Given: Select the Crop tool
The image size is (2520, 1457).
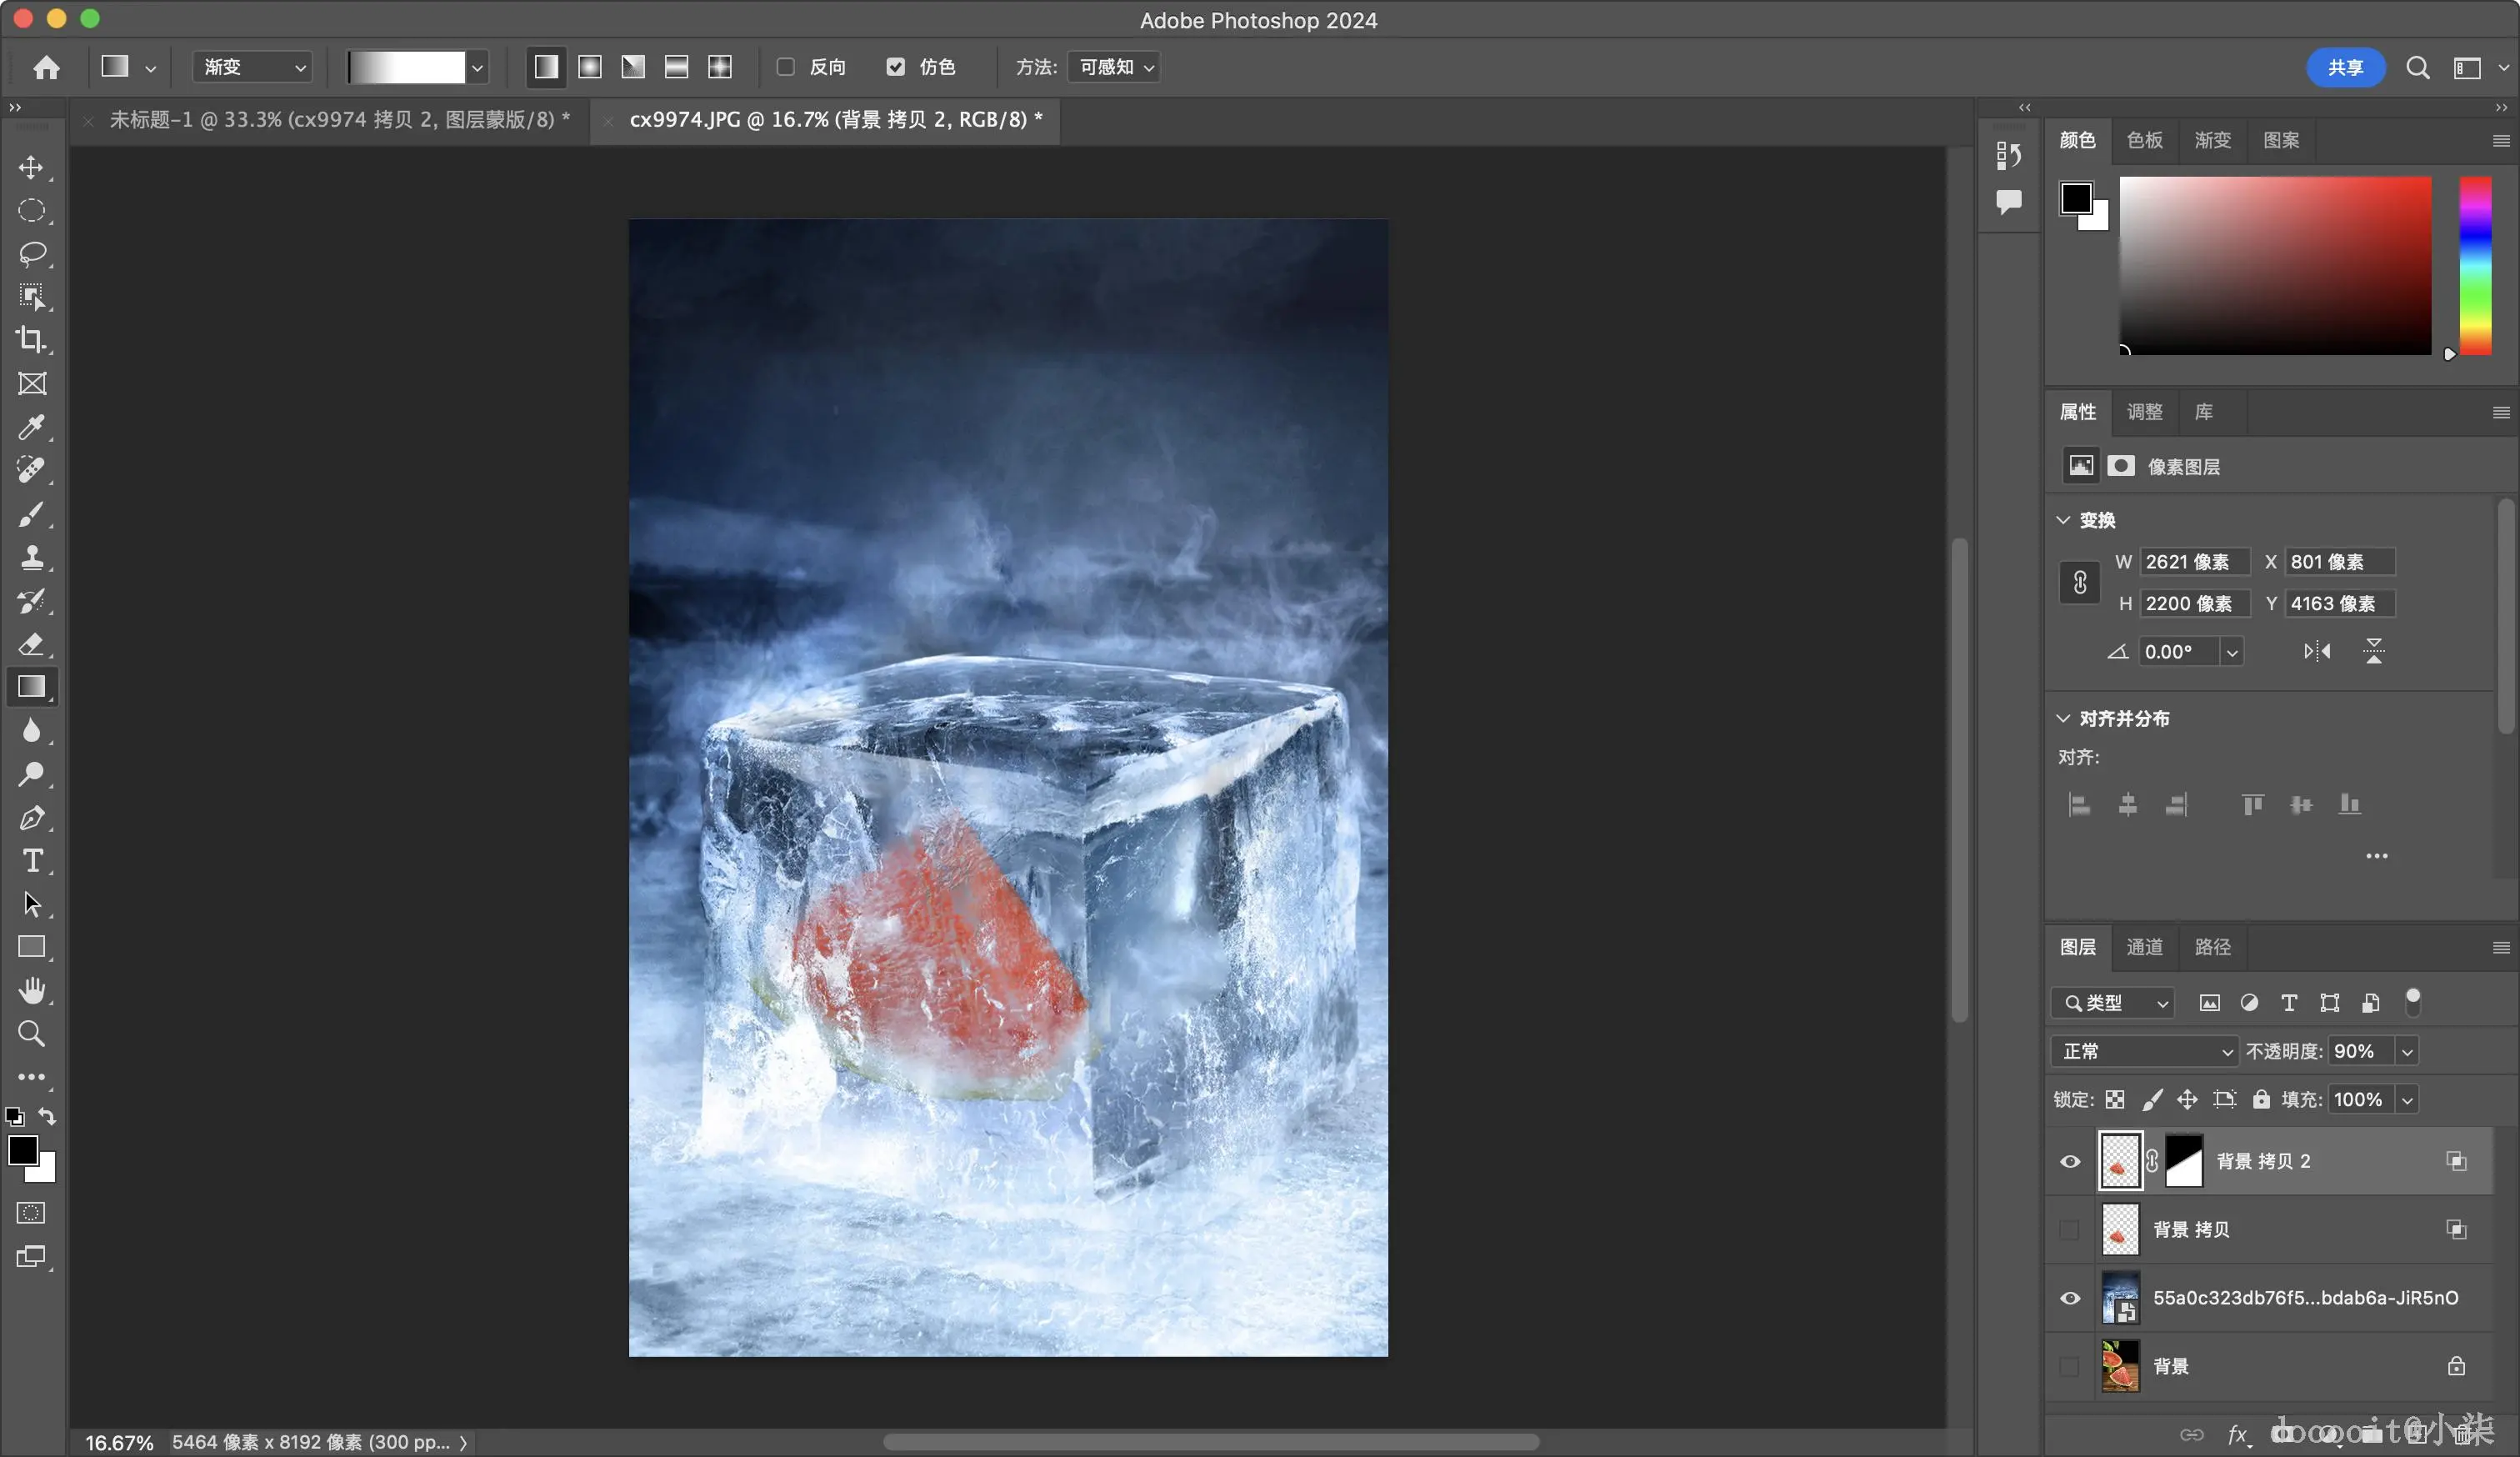Looking at the screenshot, I should coord(31,340).
